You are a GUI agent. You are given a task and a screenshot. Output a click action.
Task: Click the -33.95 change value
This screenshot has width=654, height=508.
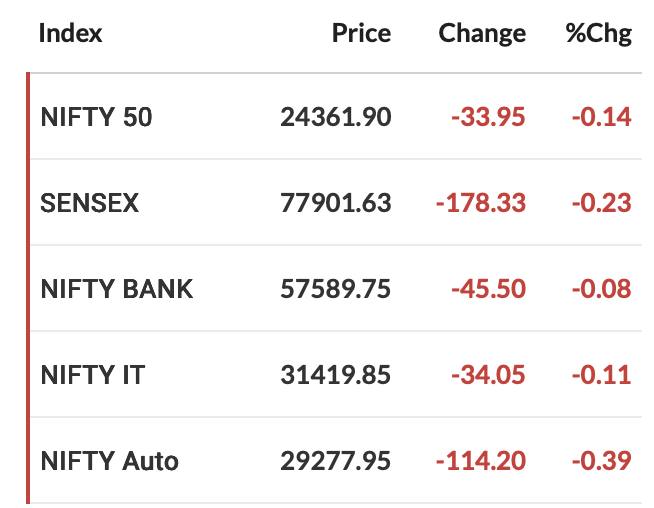[x=488, y=117]
